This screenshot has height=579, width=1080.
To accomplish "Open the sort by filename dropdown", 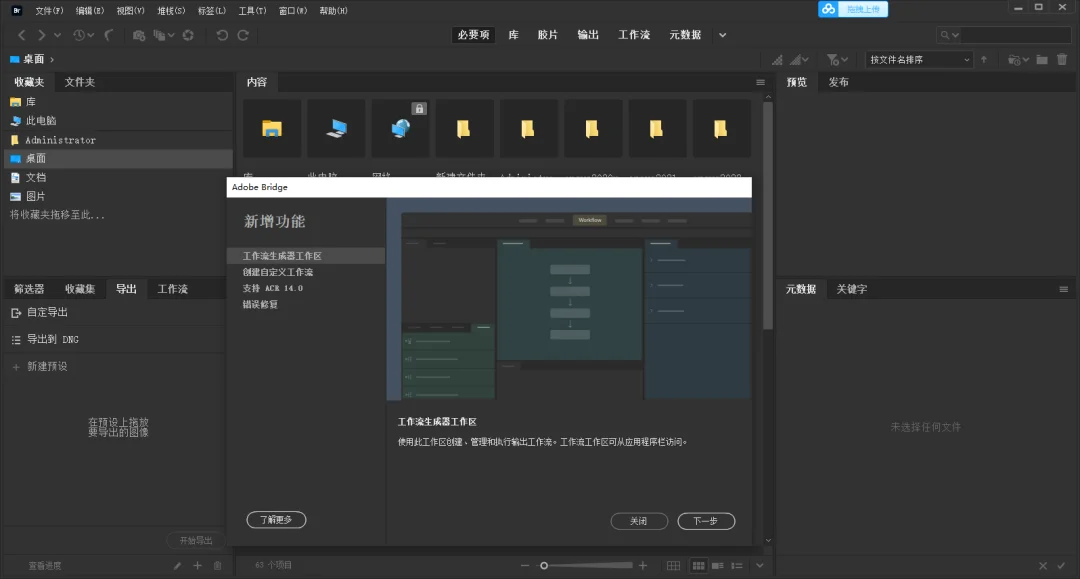I will point(919,60).
